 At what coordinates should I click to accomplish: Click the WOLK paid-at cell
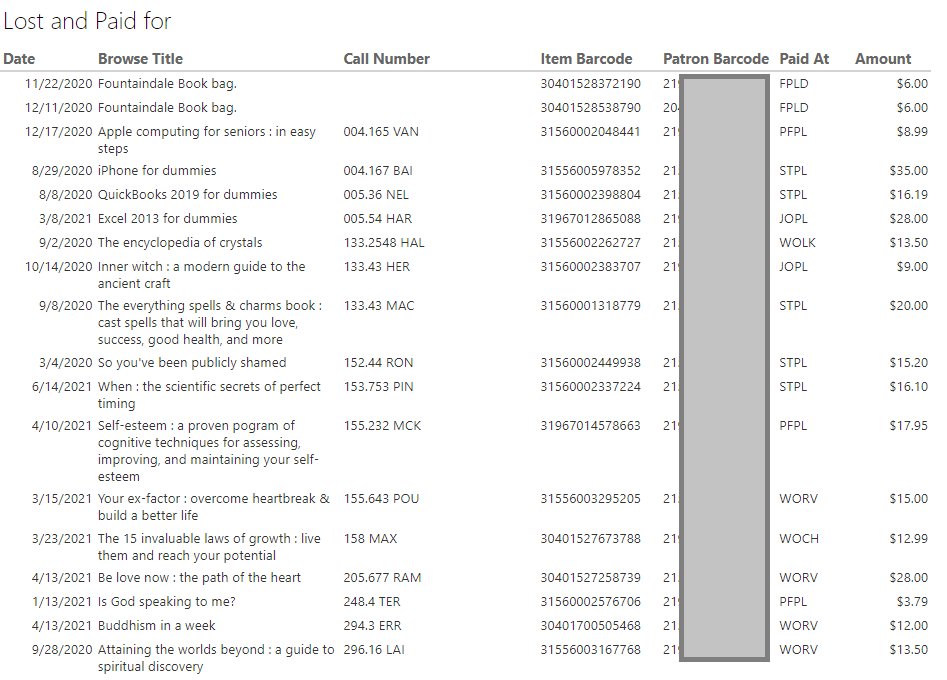pos(797,243)
